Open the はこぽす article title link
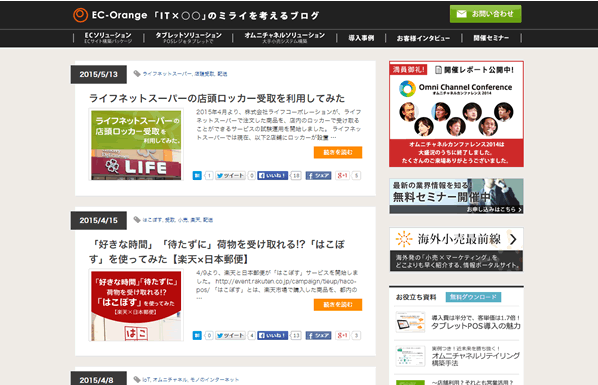 [217, 251]
